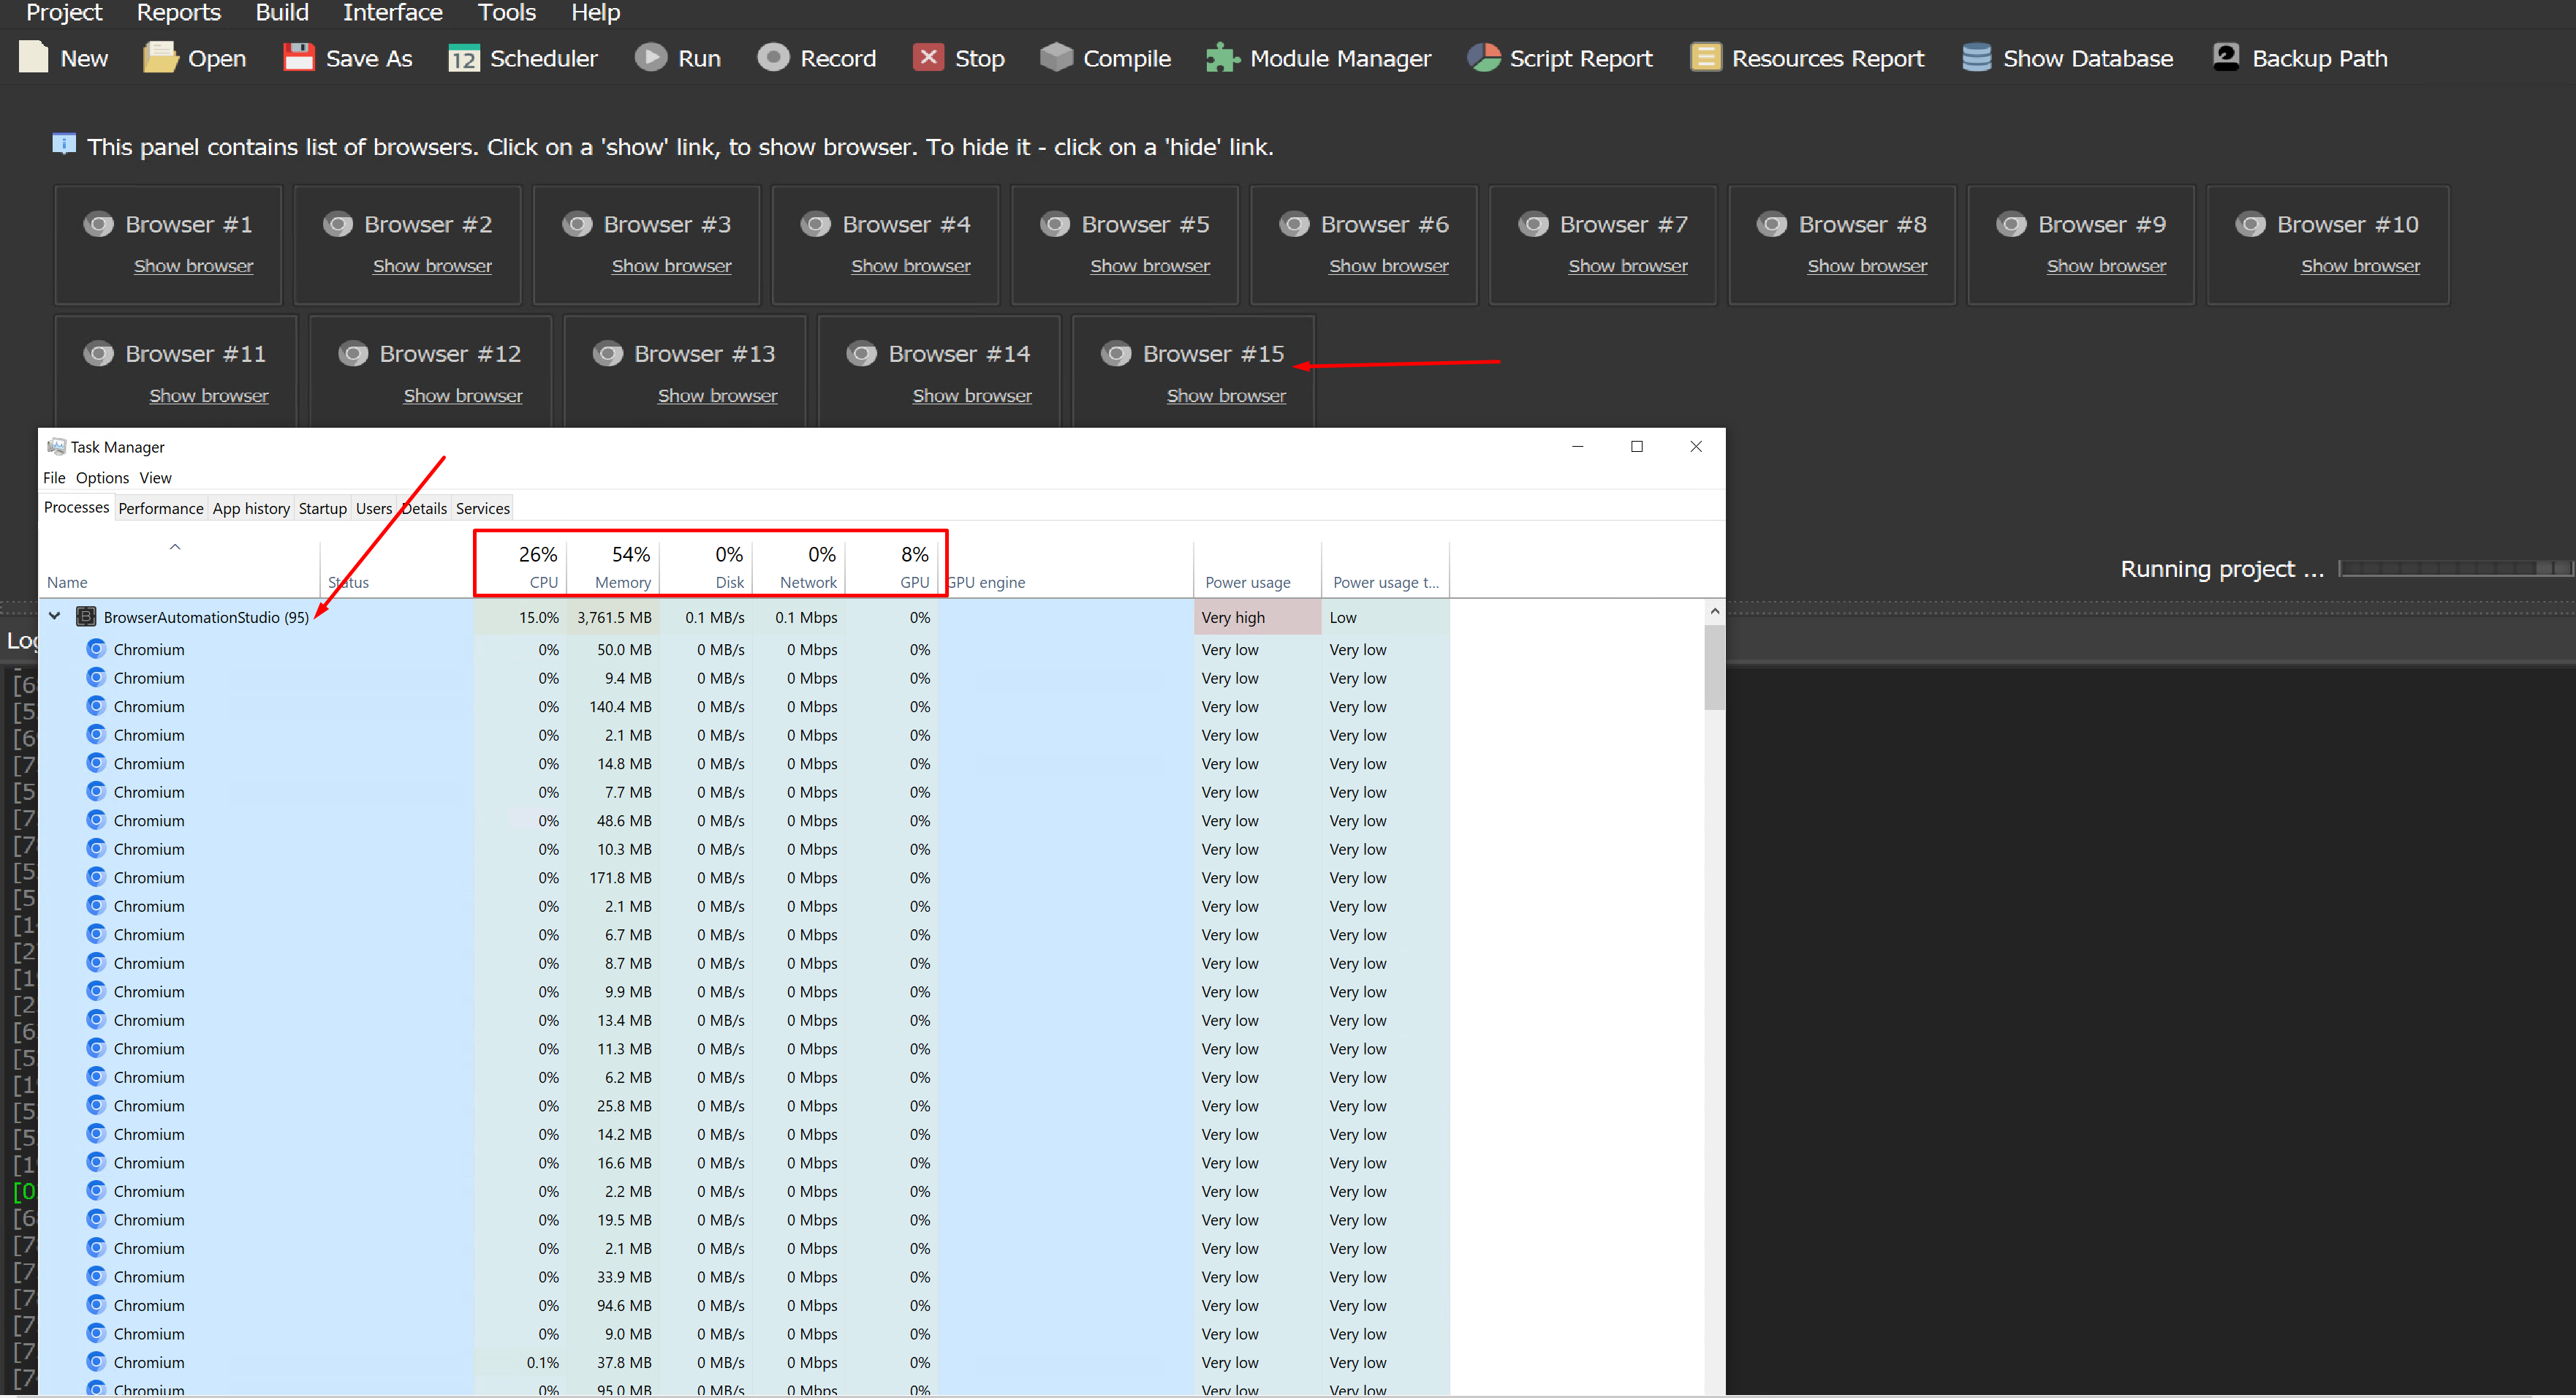This screenshot has height=1398, width=2576.
Task: Open a project with the Open icon
Action: click(159, 57)
